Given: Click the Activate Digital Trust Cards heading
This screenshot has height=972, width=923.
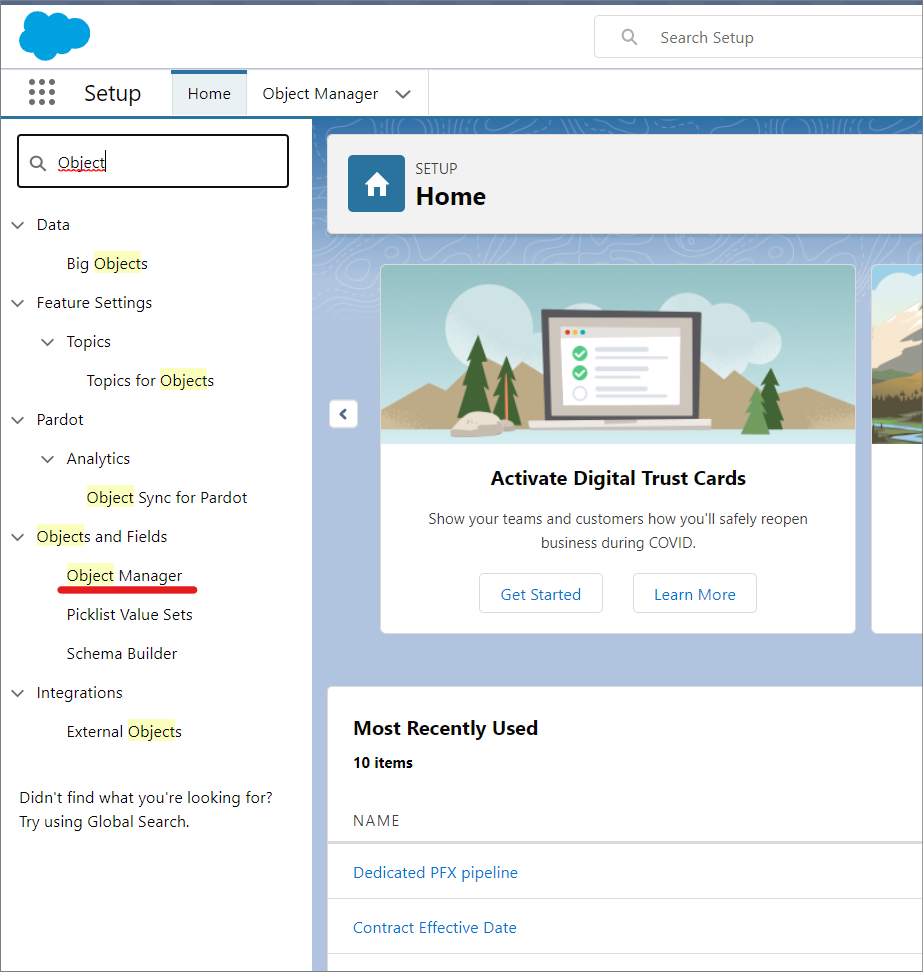Looking at the screenshot, I should tap(618, 479).
